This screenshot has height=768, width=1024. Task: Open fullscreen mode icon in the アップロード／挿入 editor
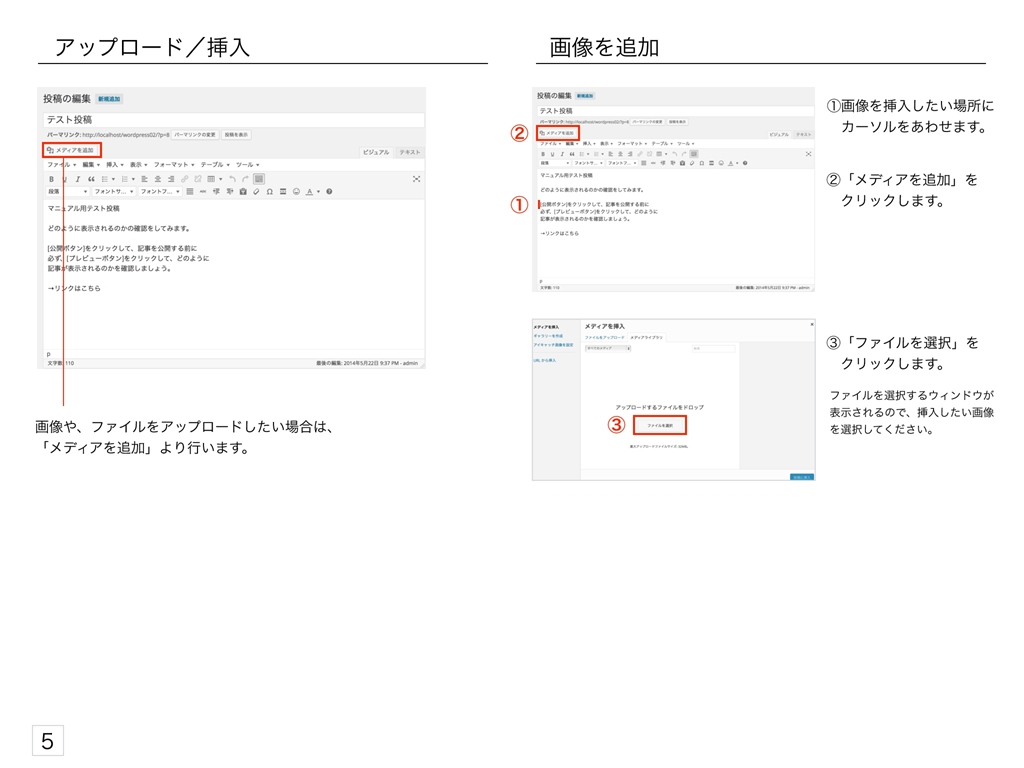click(x=416, y=179)
